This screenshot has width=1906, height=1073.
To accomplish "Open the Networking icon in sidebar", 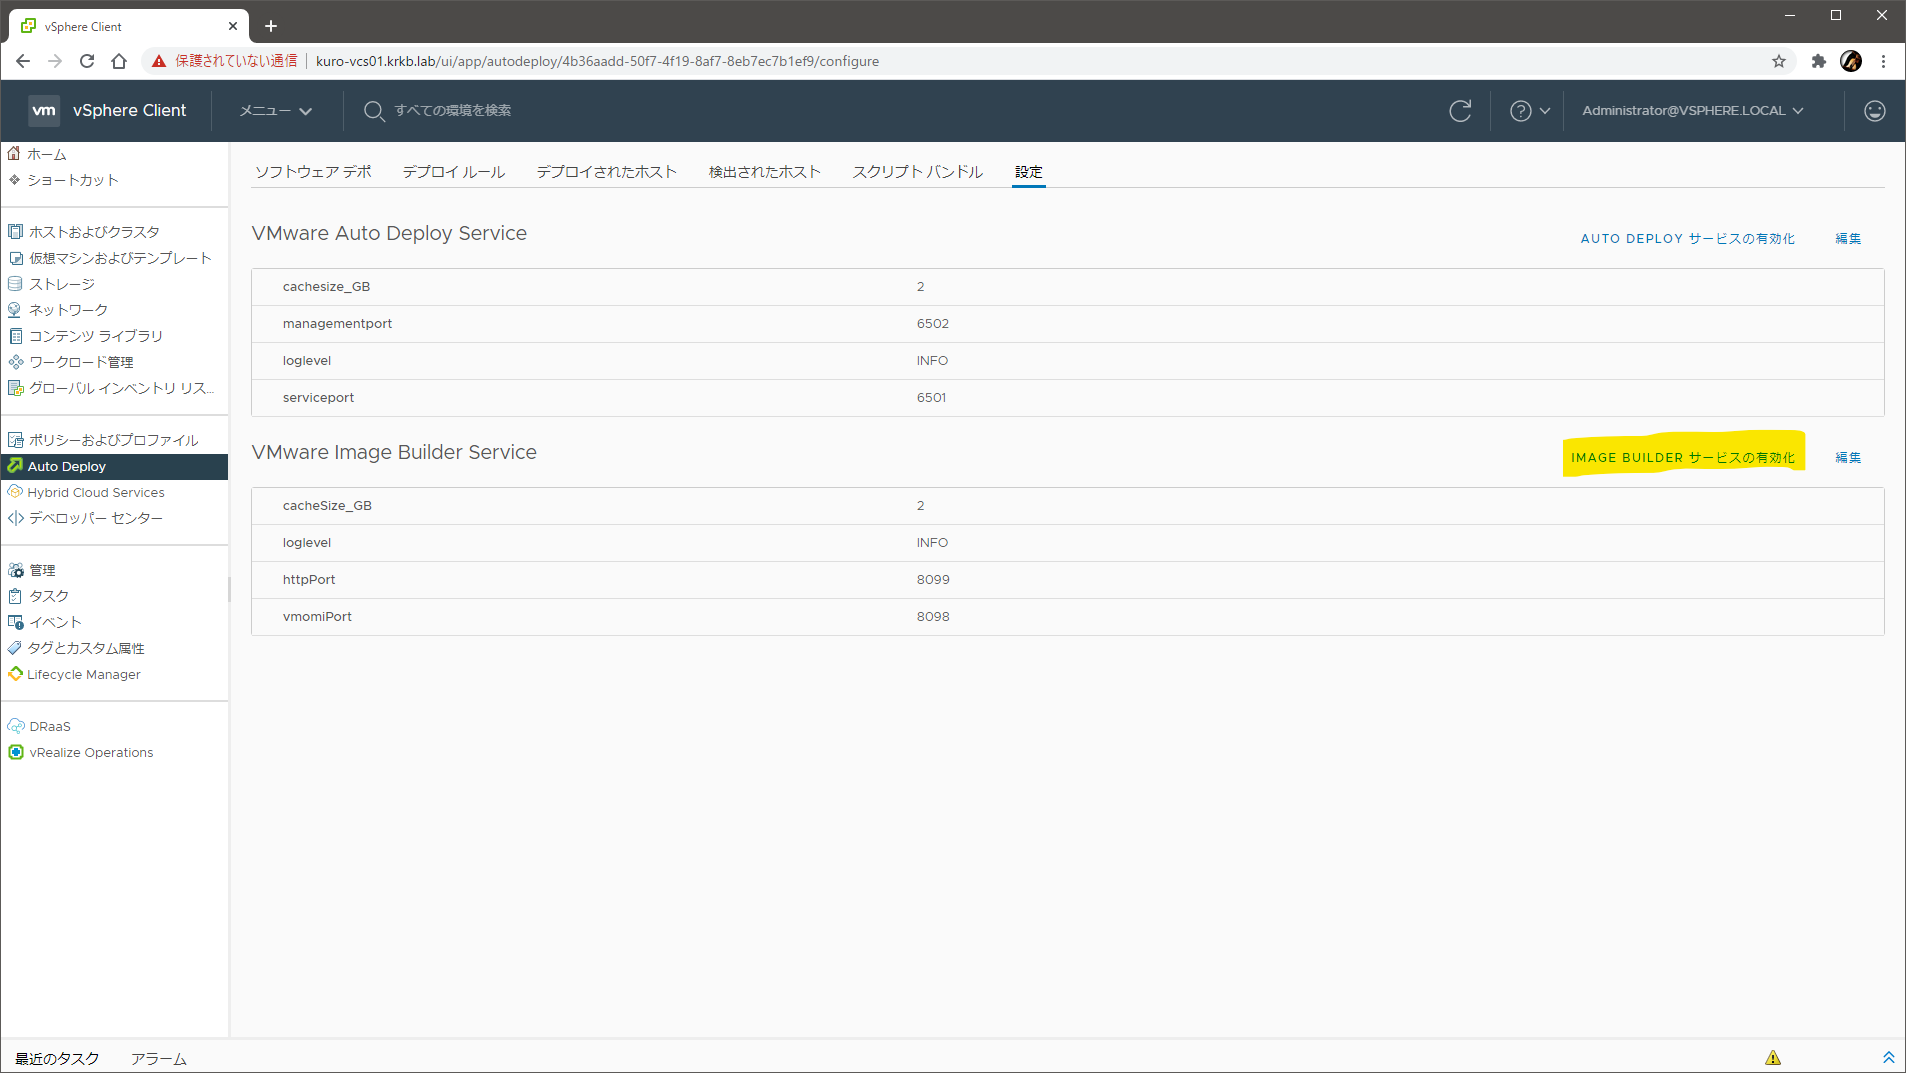I will pyautogui.click(x=16, y=310).
